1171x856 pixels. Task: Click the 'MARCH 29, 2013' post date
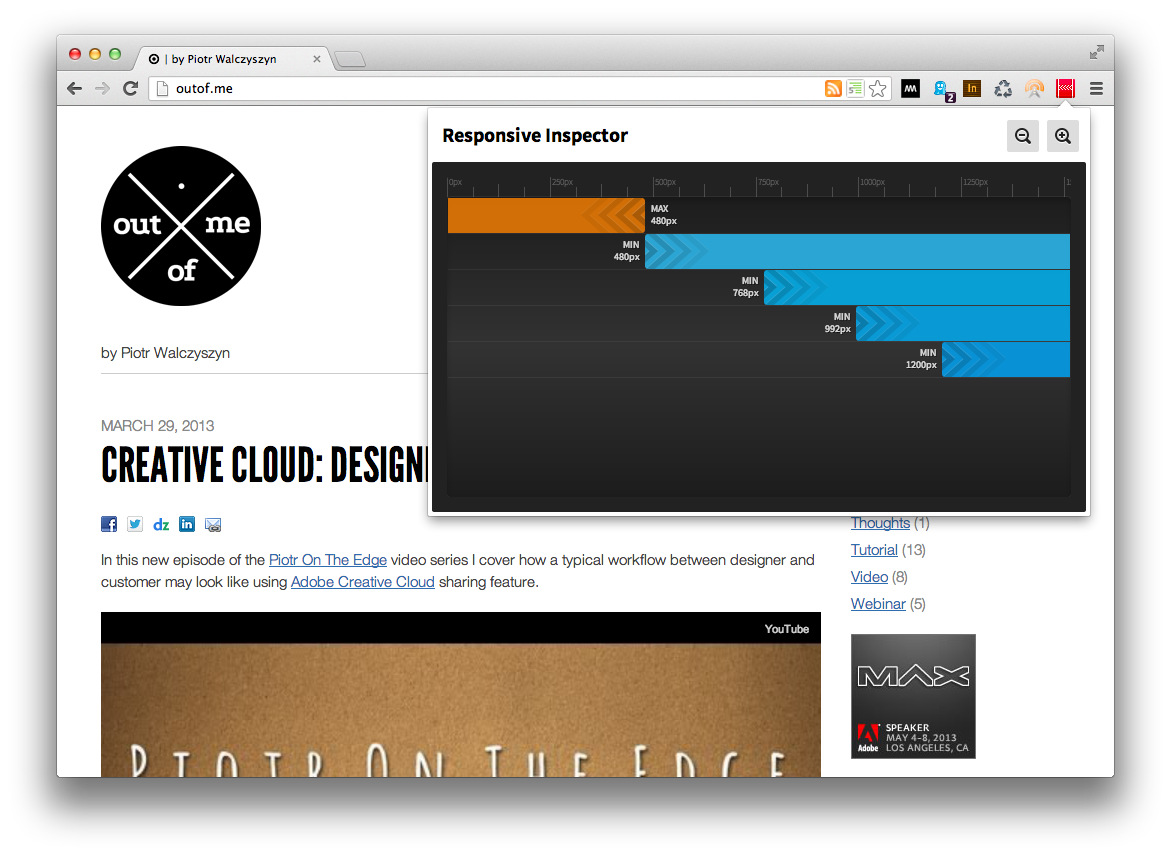click(158, 426)
